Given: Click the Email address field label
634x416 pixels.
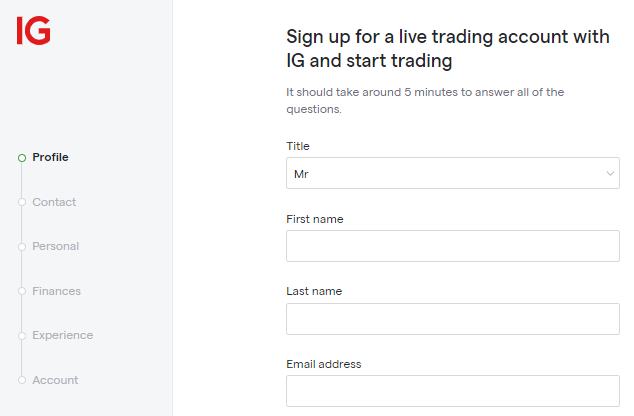Looking at the screenshot, I should (323, 364).
